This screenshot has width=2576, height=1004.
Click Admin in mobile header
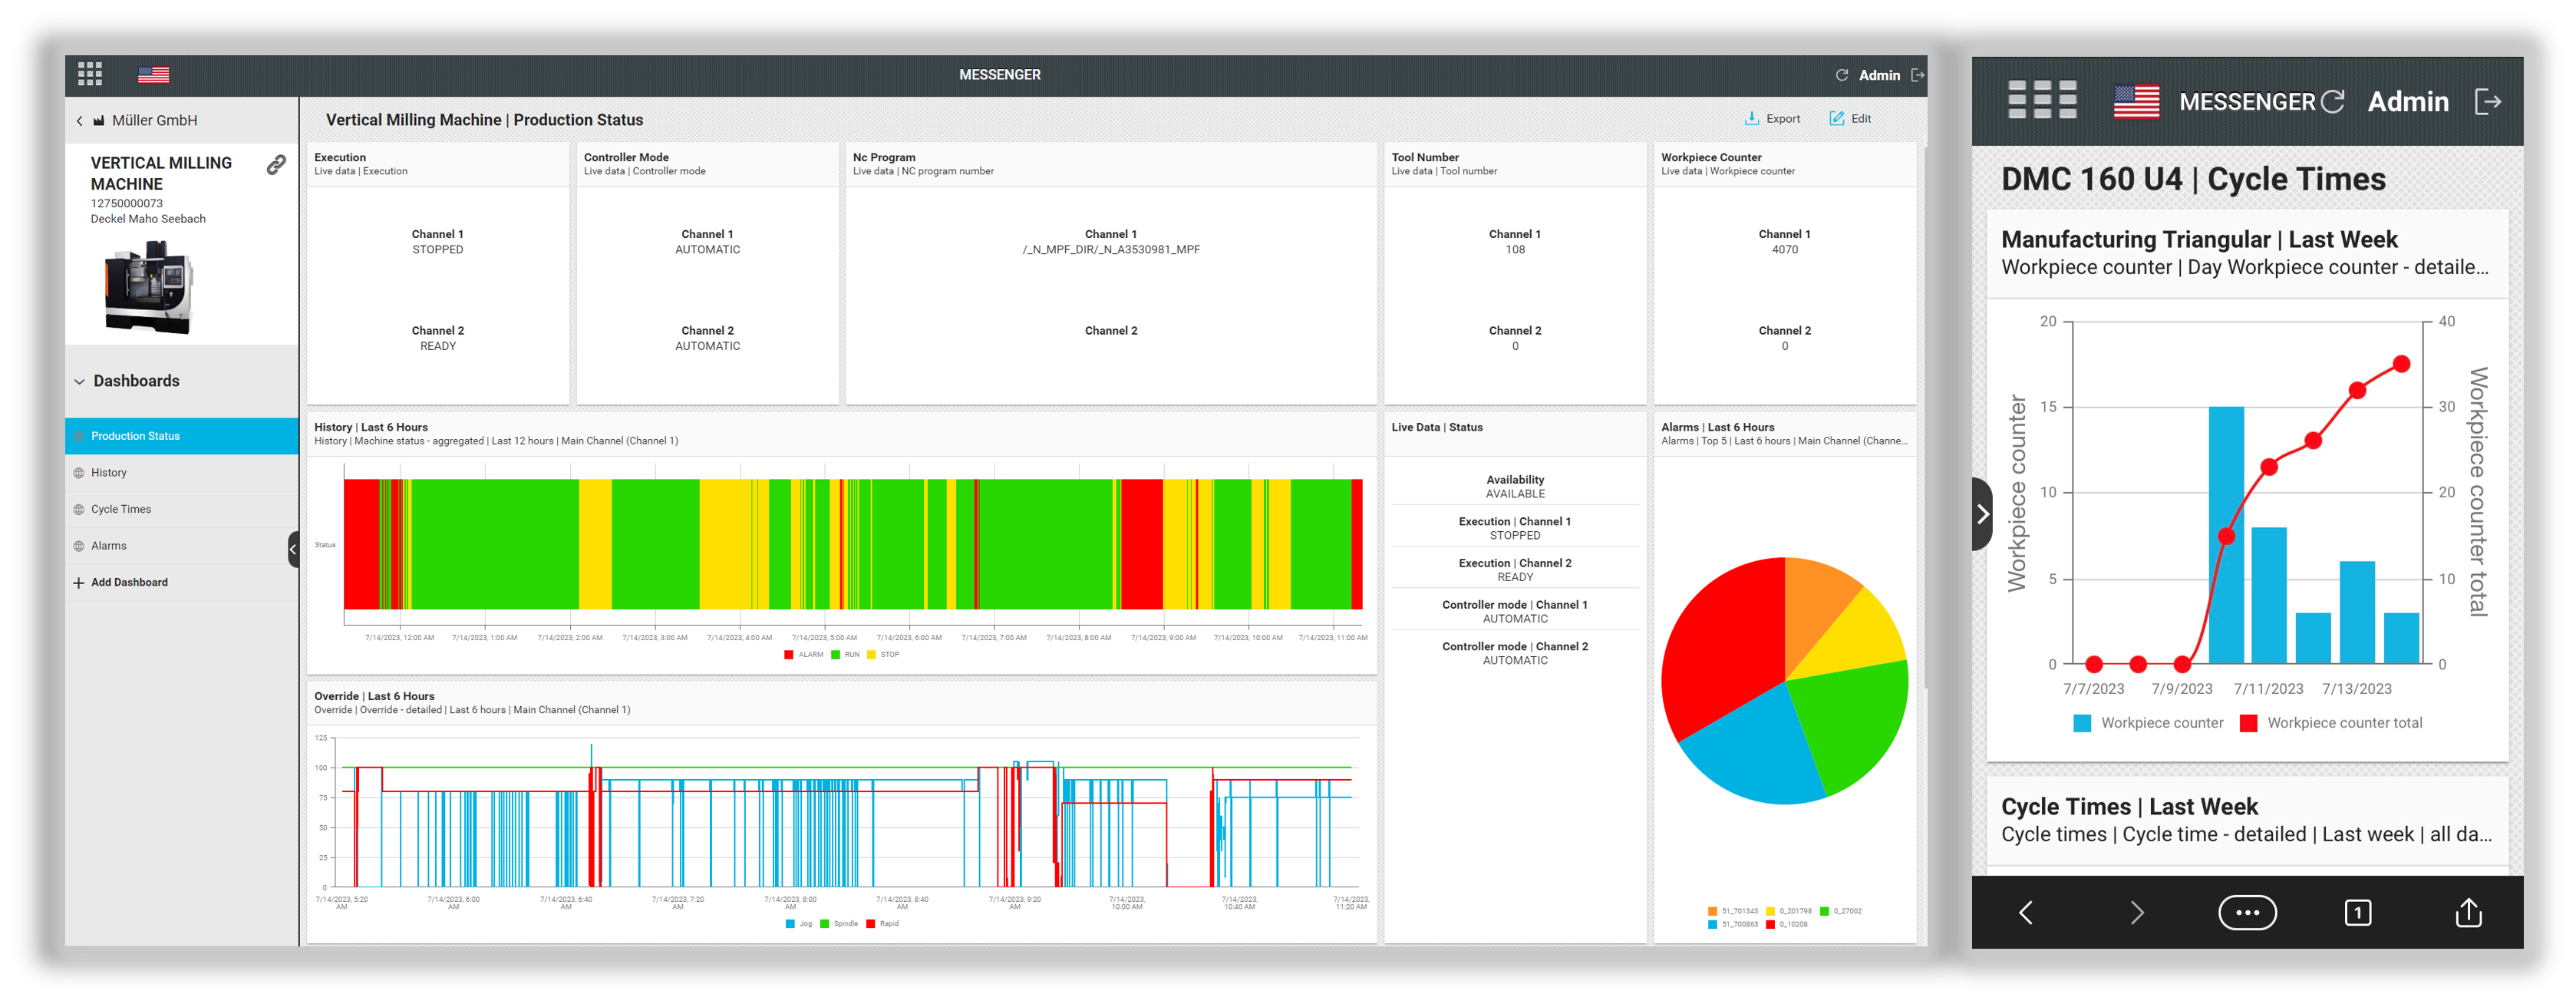pos(2407,101)
